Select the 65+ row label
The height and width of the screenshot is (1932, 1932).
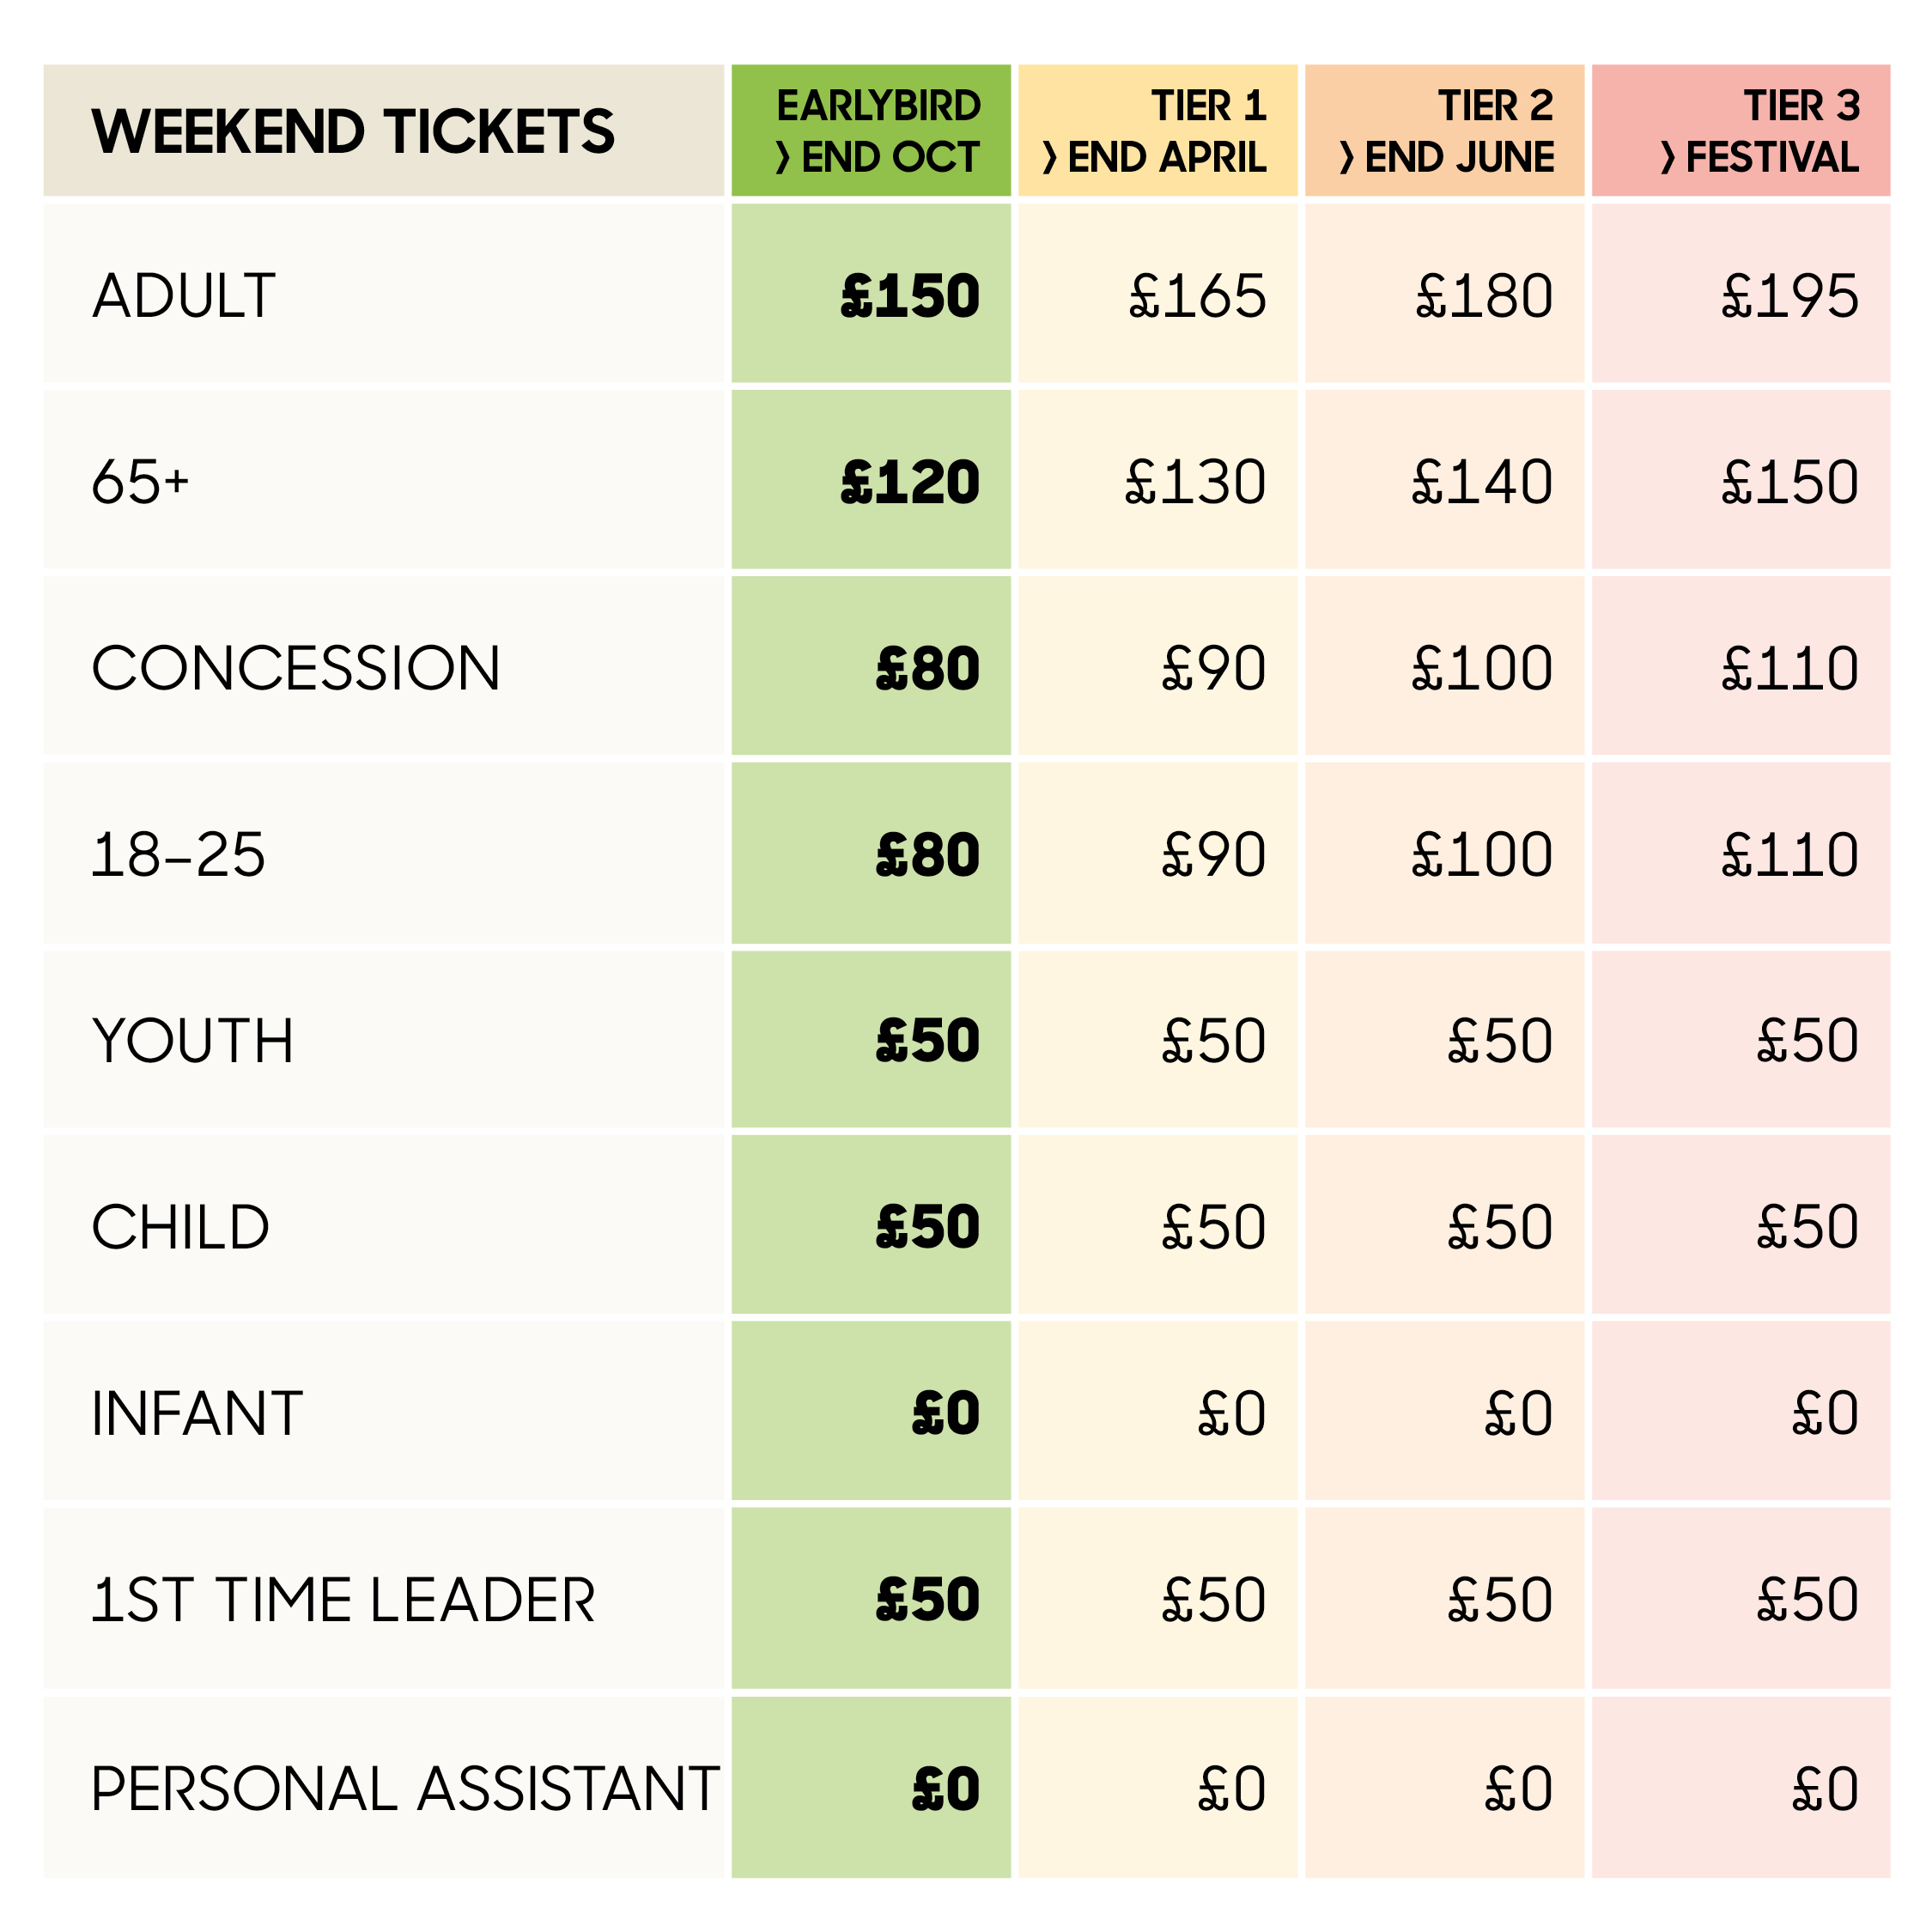coord(140,482)
